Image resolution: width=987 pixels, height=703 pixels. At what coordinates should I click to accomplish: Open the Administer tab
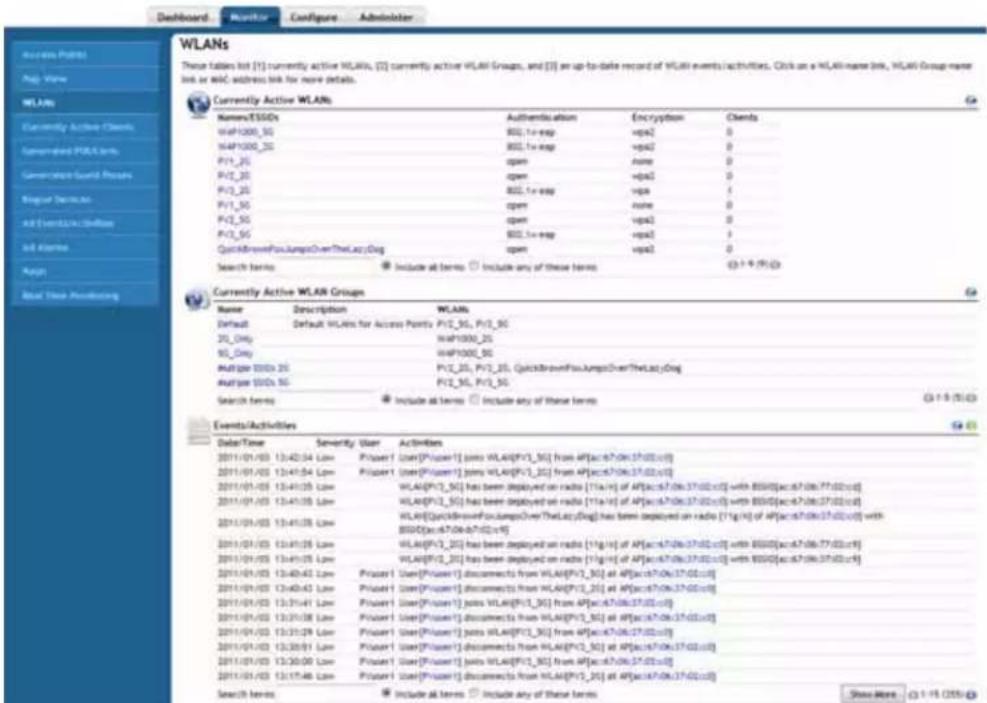[386, 17]
